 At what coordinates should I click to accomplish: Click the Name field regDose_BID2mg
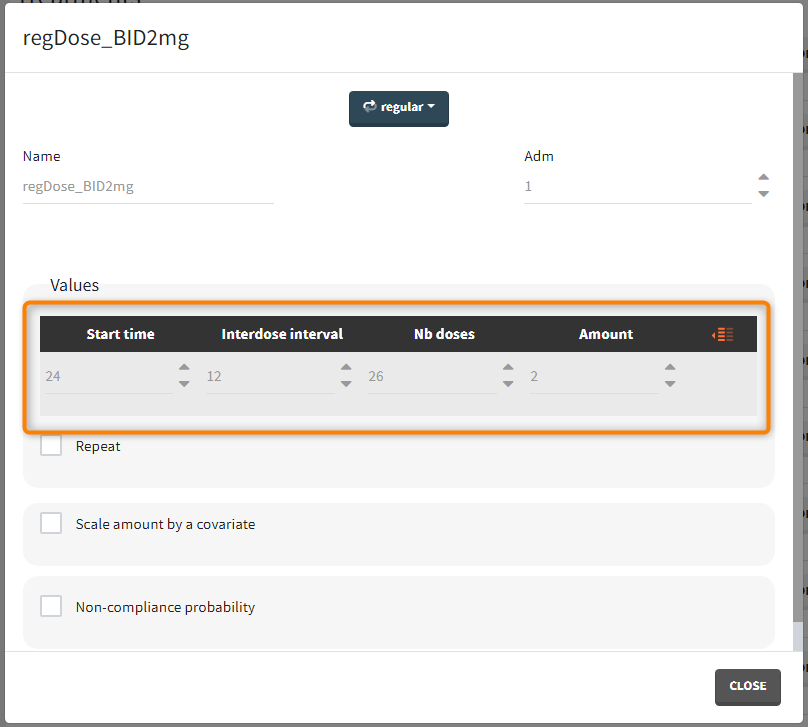147,186
